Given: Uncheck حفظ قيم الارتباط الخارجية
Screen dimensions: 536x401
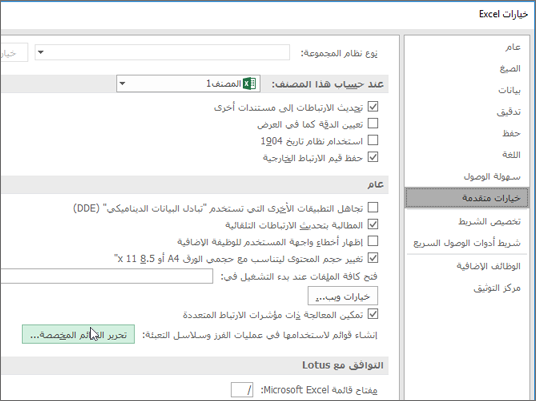Looking at the screenshot, I should point(373,157).
